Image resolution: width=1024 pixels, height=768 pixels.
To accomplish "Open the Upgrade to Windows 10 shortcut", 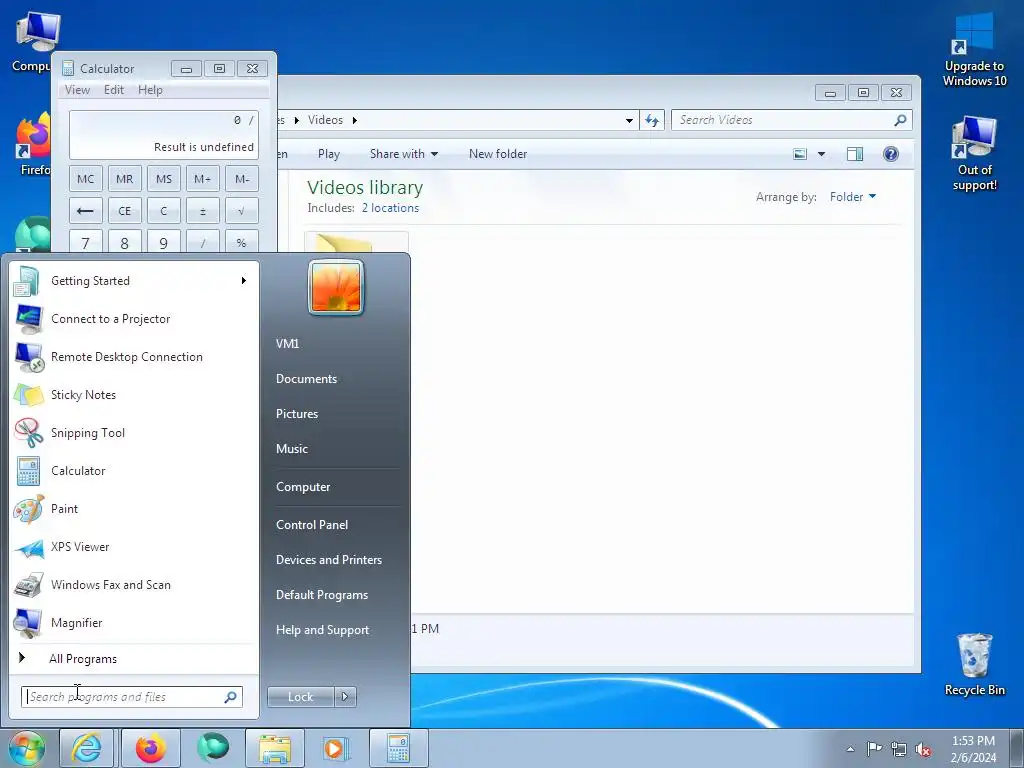I will tap(974, 50).
